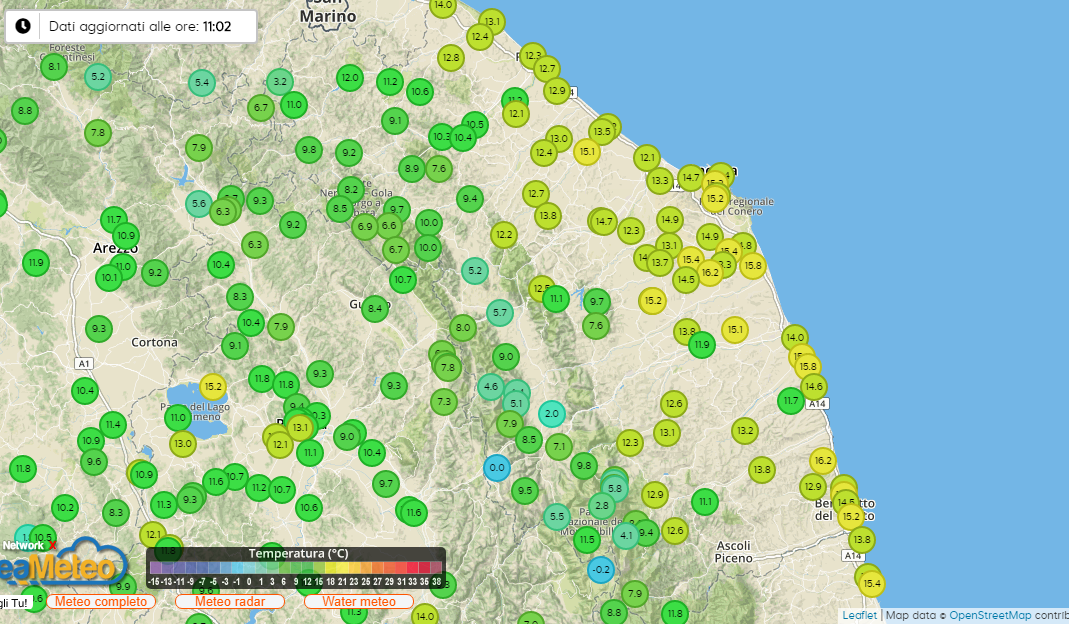Screen dimensions: 1069x624
Task: Close the Network banner with red X
Action: [52, 546]
